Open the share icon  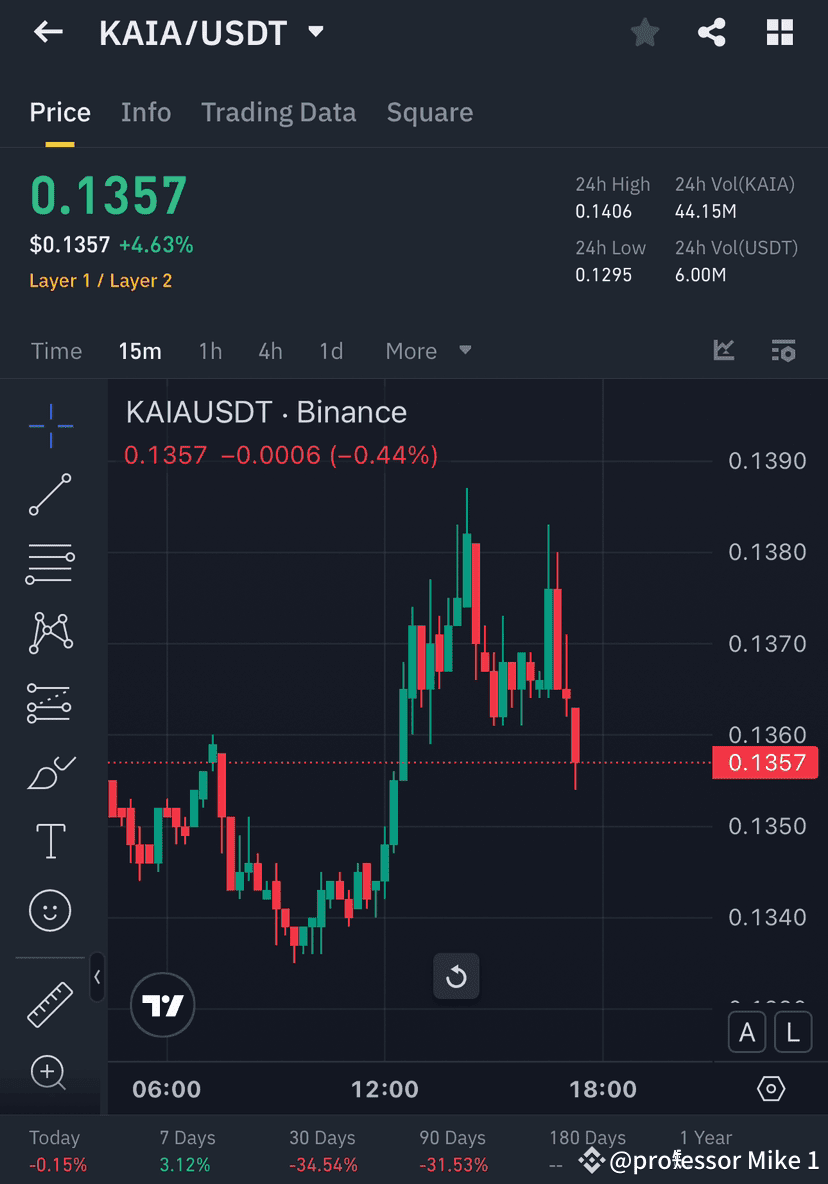(712, 32)
